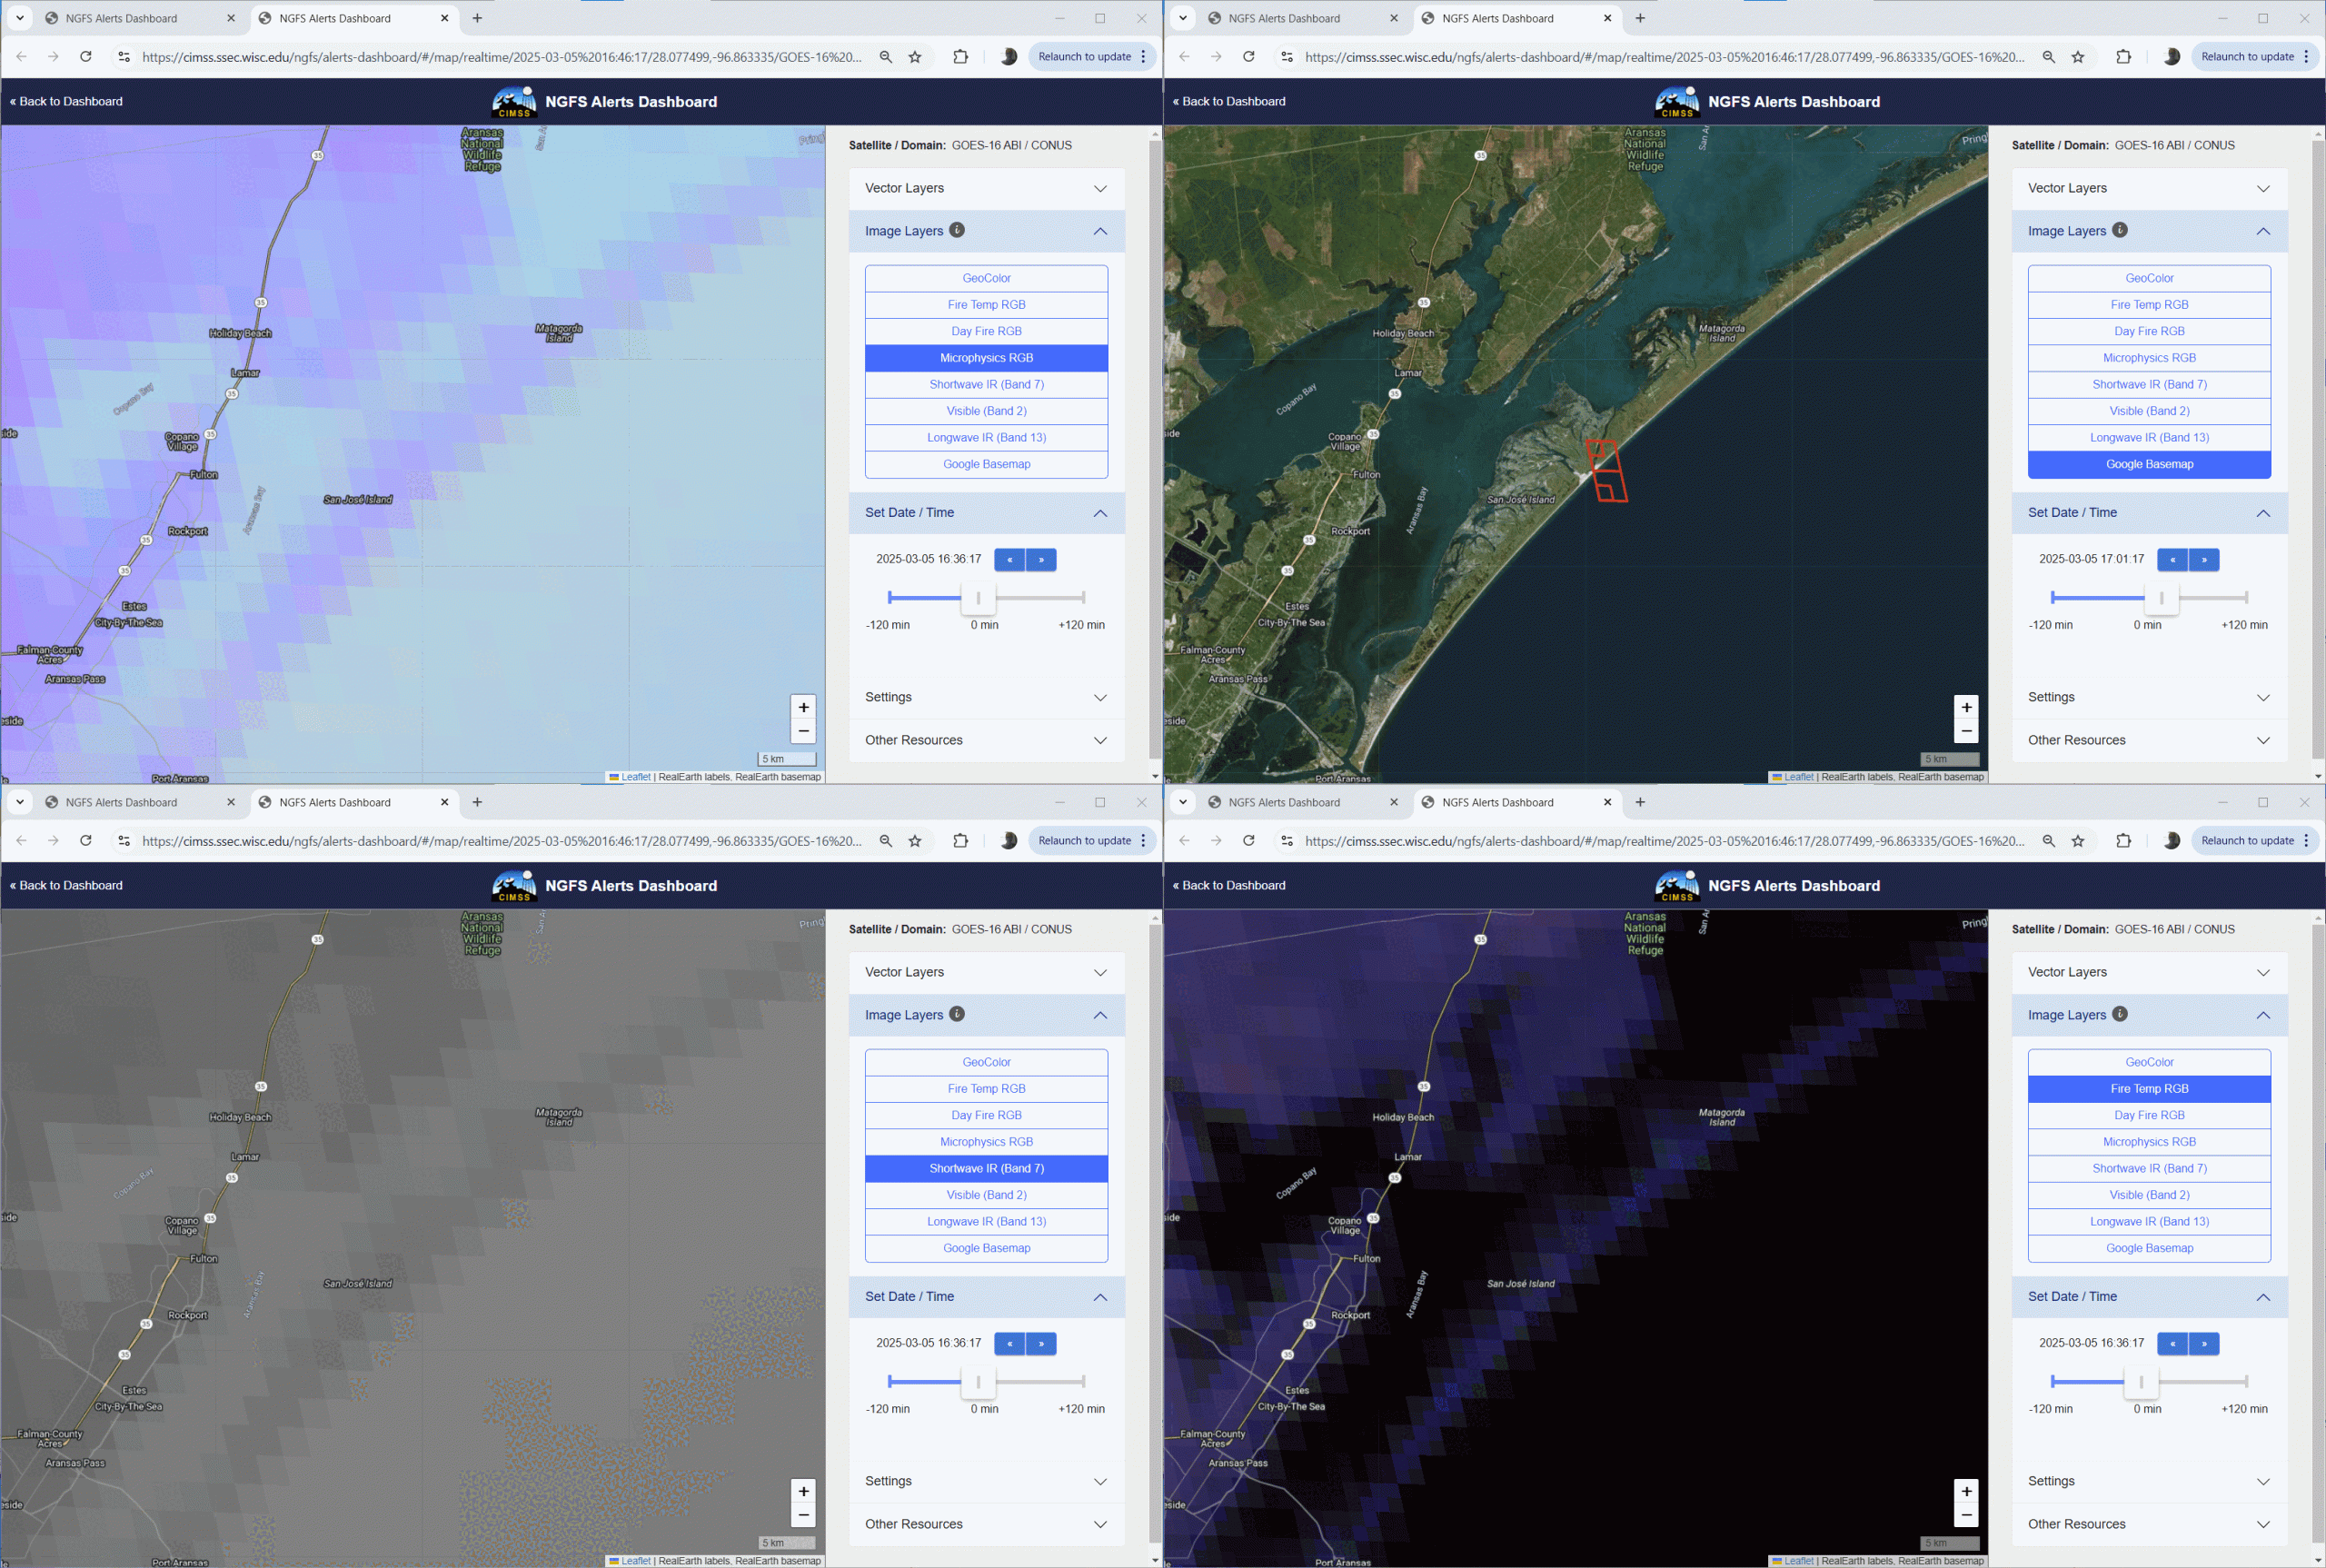Expand Other Resources in the Fire Temp RGB window

click(2149, 1524)
